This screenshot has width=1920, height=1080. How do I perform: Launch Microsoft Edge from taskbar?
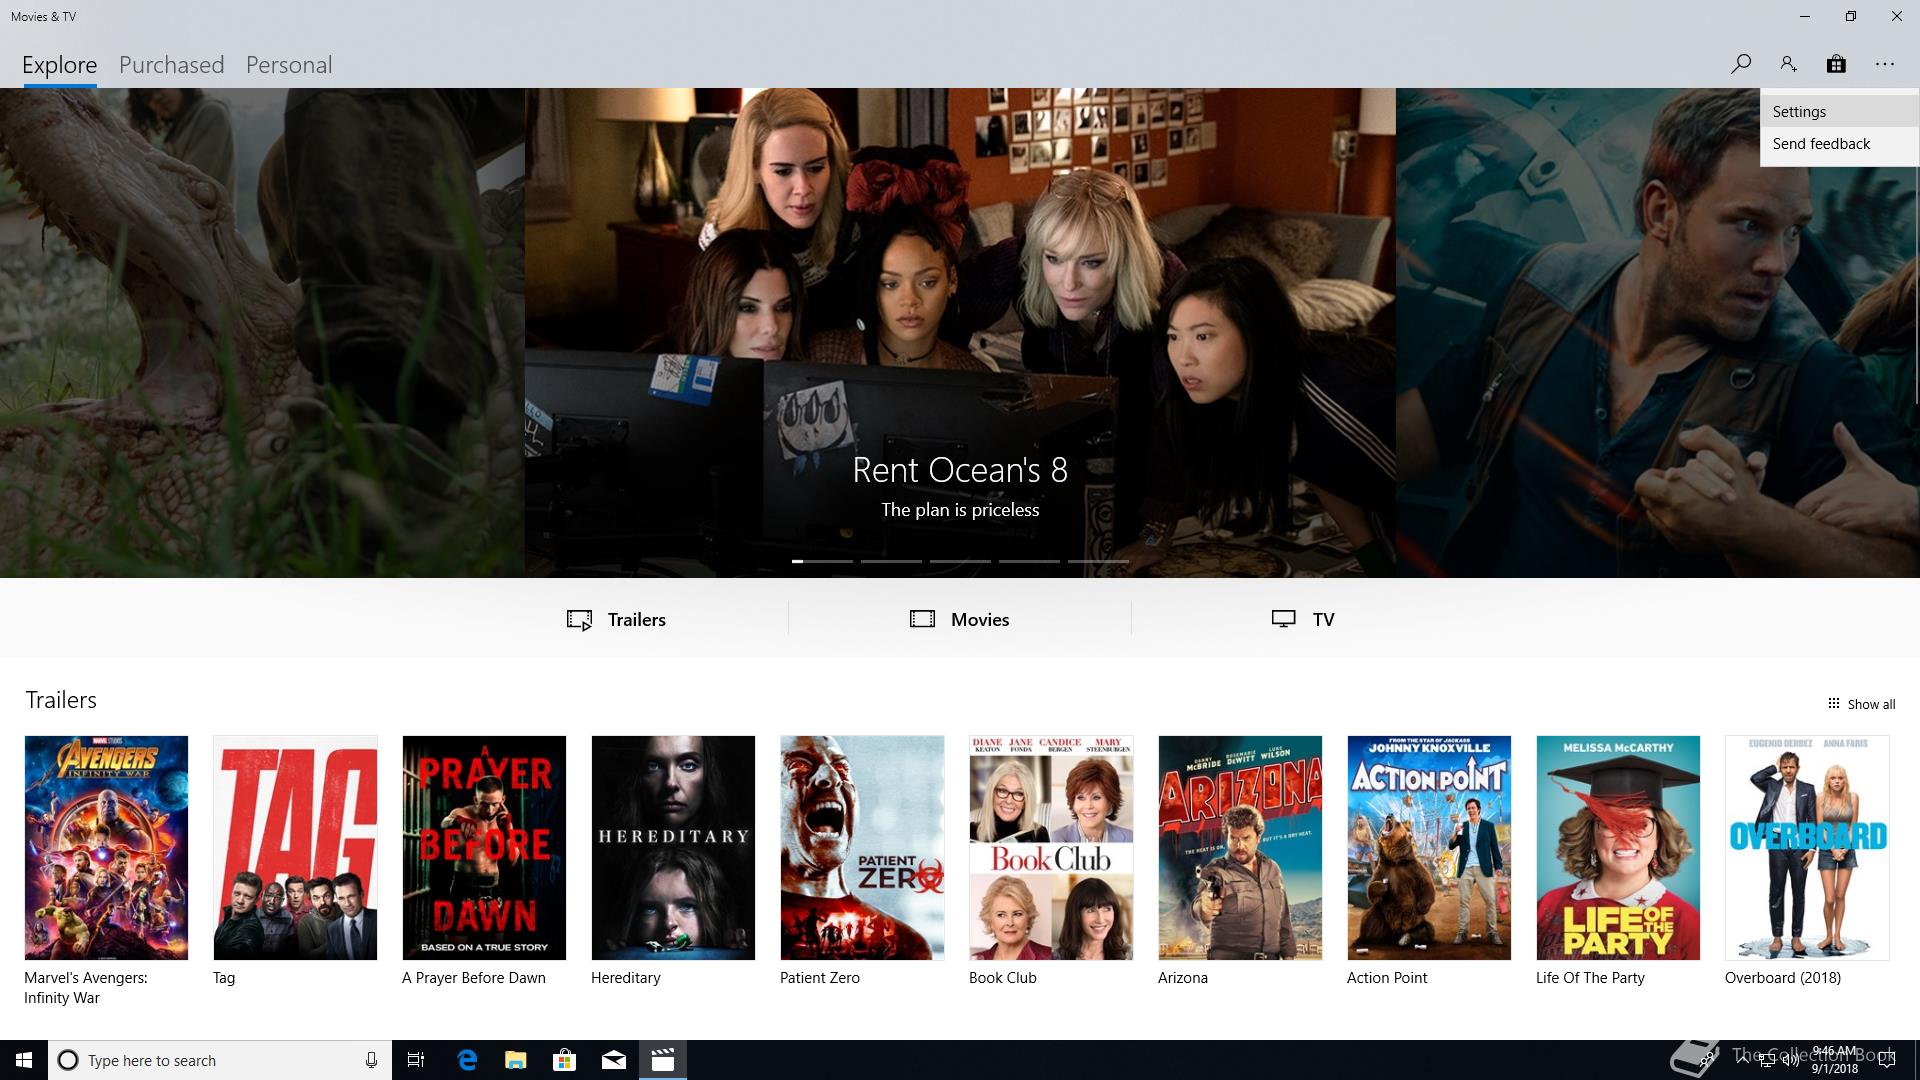pyautogui.click(x=467, y=1060)
